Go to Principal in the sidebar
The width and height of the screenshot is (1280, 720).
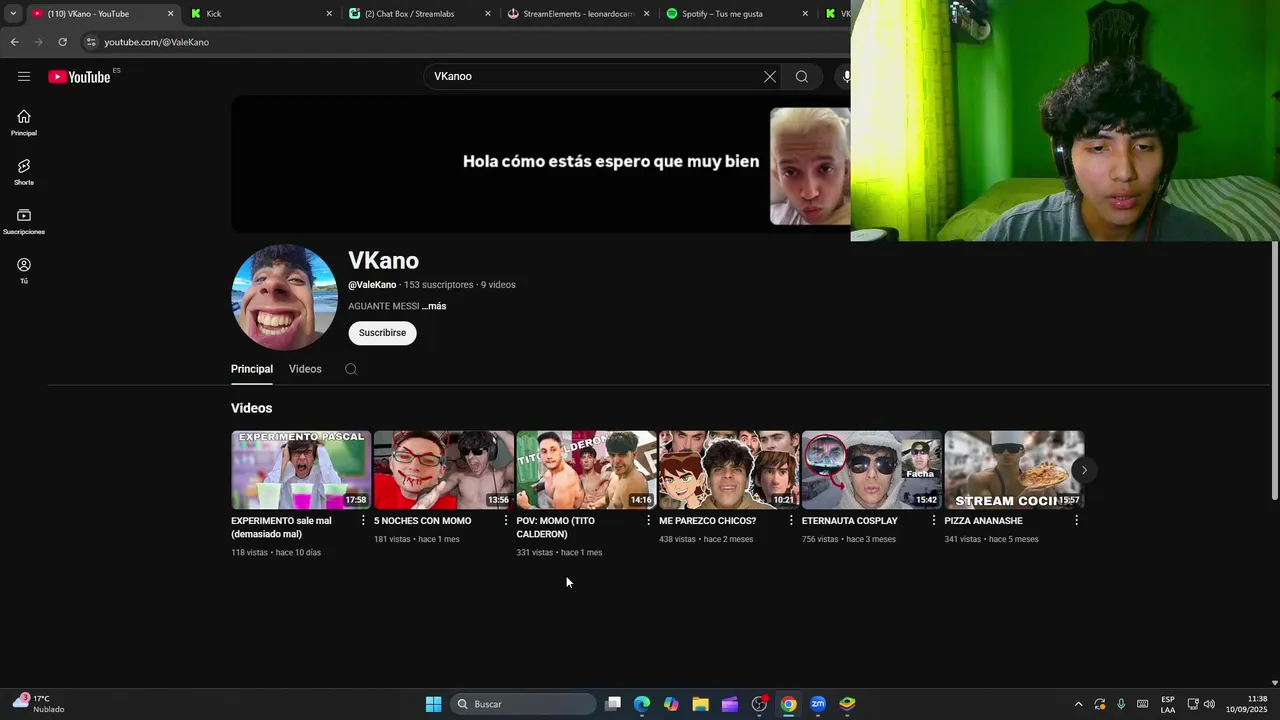(24, 123)
